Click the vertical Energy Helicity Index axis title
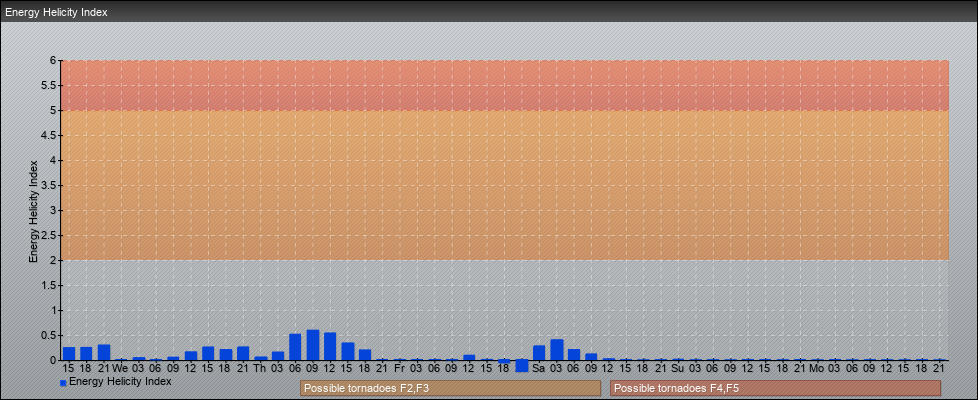978x400 pixels. click(x=34, y=211)
